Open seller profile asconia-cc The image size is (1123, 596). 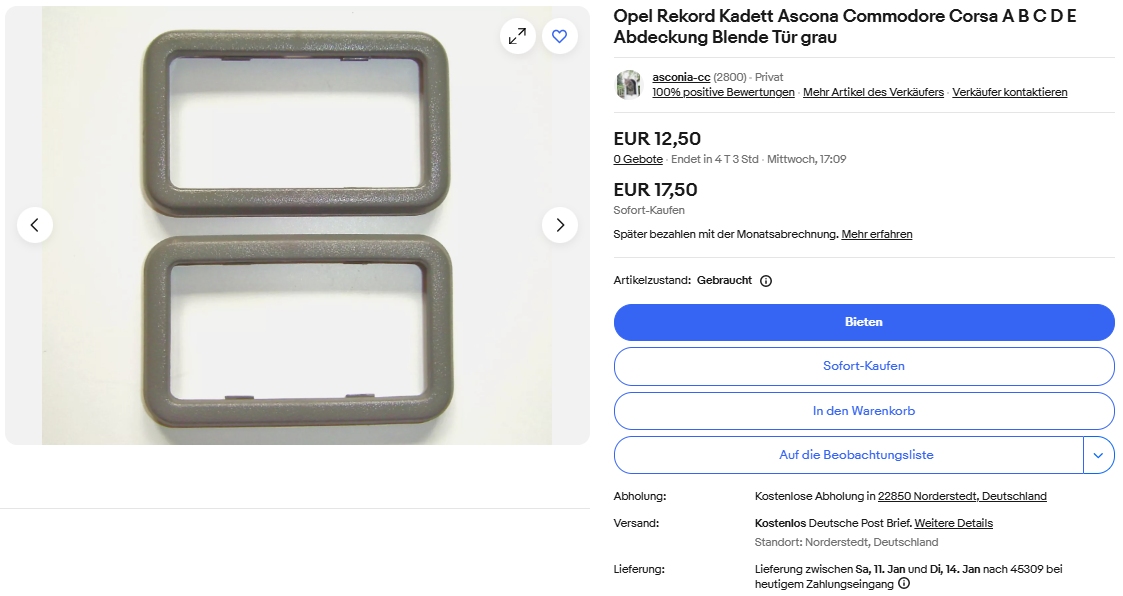tap(680, 77)
